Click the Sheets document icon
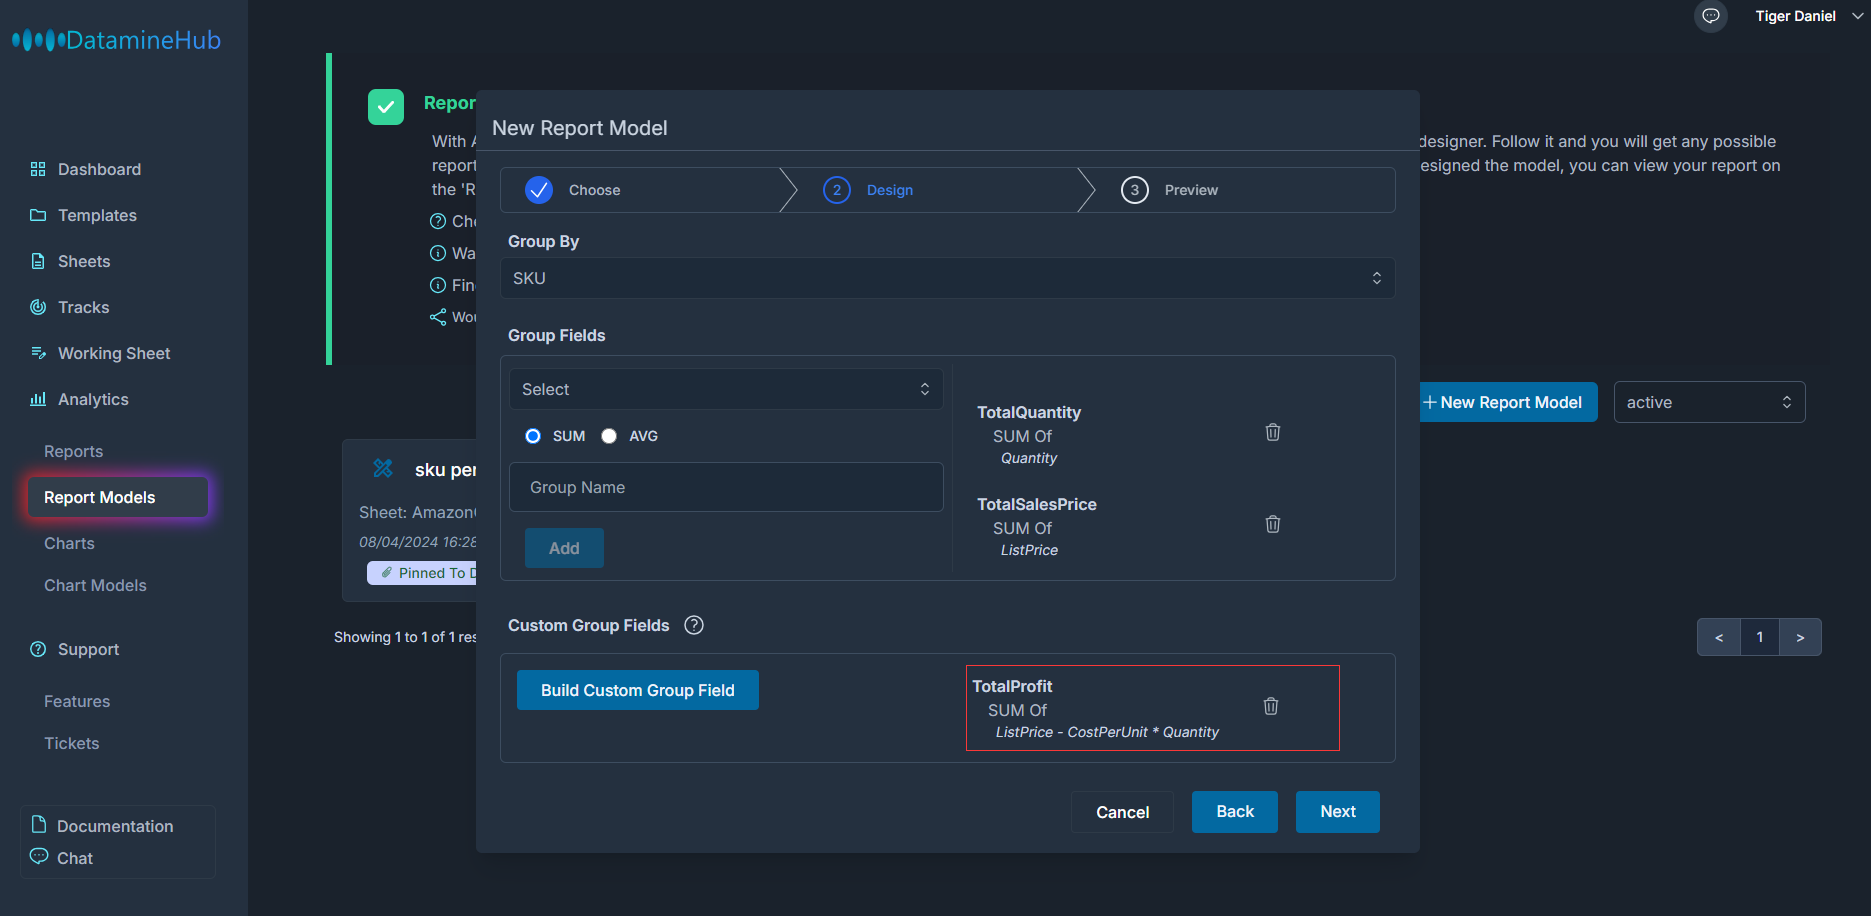Screen dimensions: 1871x916 coord(38,261)
